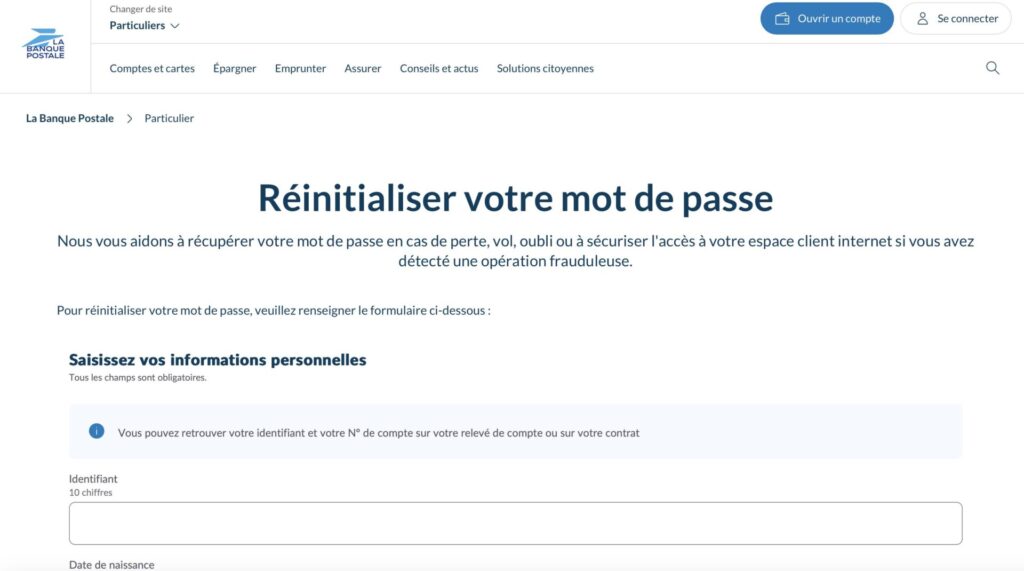This screenshot has width=1024, height=571.
Task: Open search with the magnifier icon
Action: coord(992,68)
